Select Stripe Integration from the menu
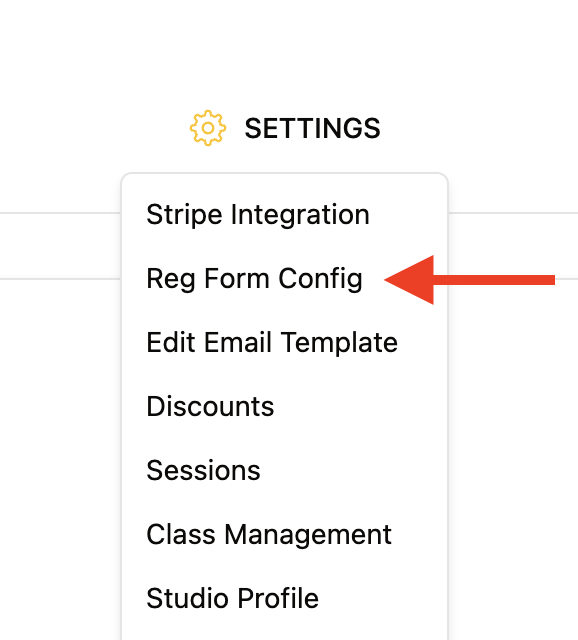578x640 pixels. 258,215
